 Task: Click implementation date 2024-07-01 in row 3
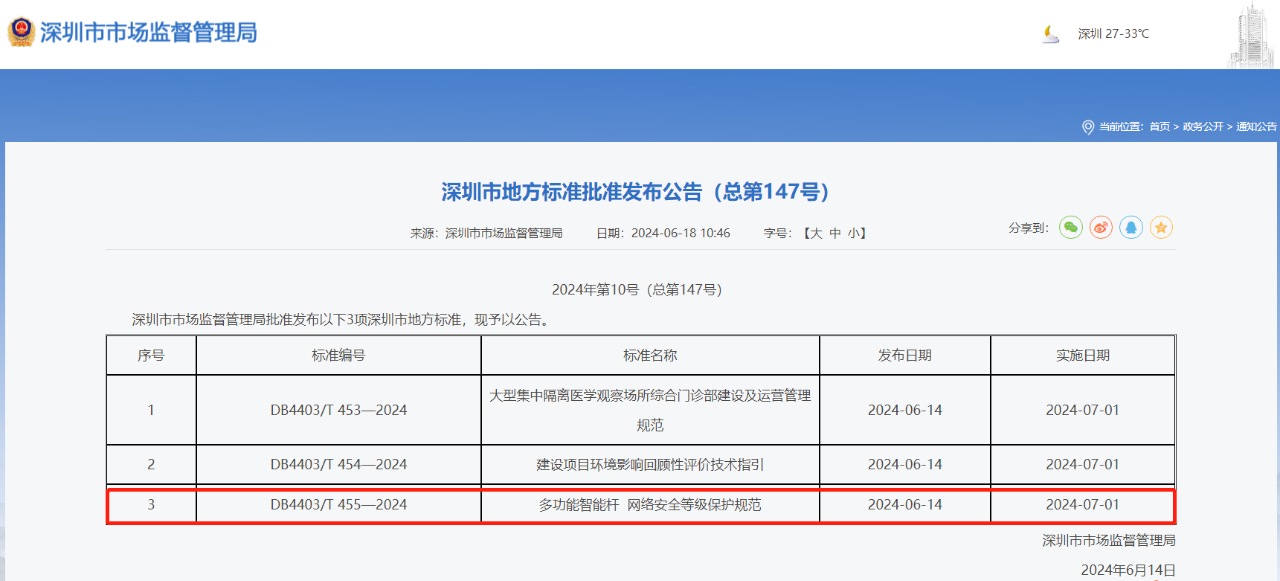coord(1083,505)
